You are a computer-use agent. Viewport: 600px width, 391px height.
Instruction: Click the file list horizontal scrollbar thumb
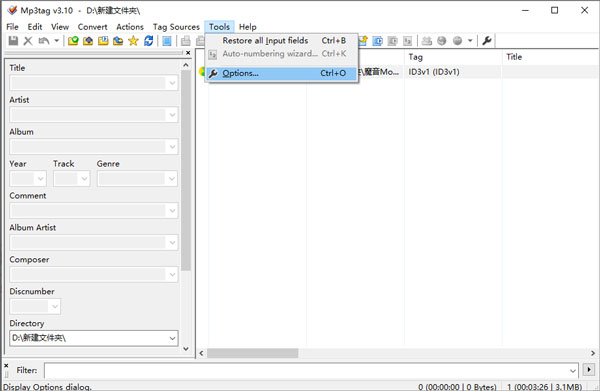pos(253,353)
